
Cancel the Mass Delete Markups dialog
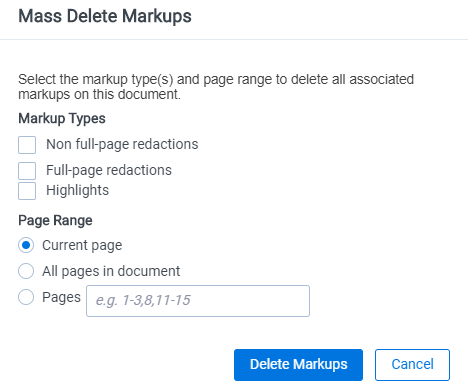412,365
